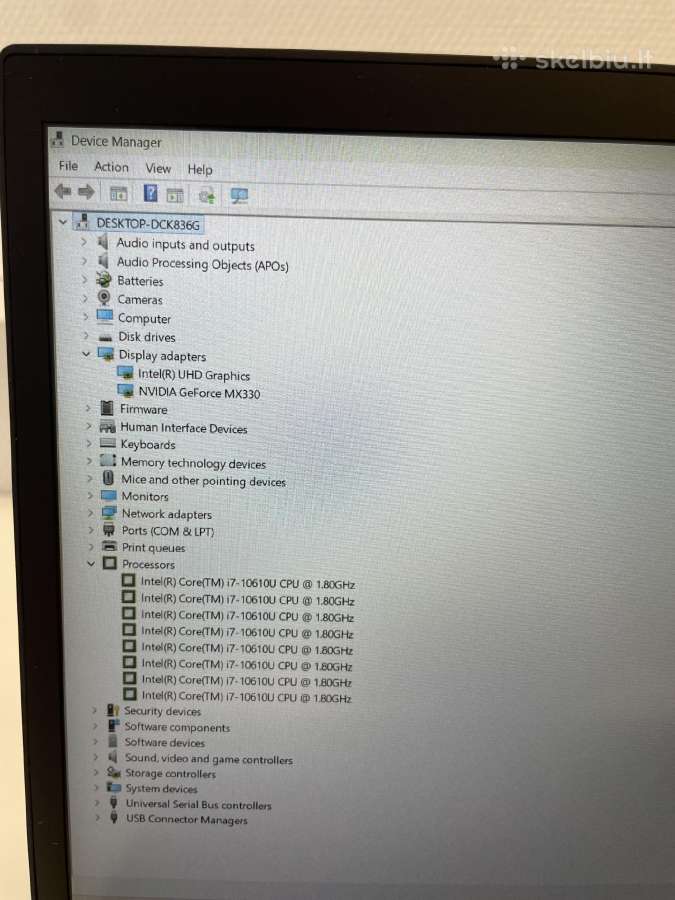Open the File menu
Image resolution: width=675 pixels, height=900 pixels.
(x=68, y=166)
